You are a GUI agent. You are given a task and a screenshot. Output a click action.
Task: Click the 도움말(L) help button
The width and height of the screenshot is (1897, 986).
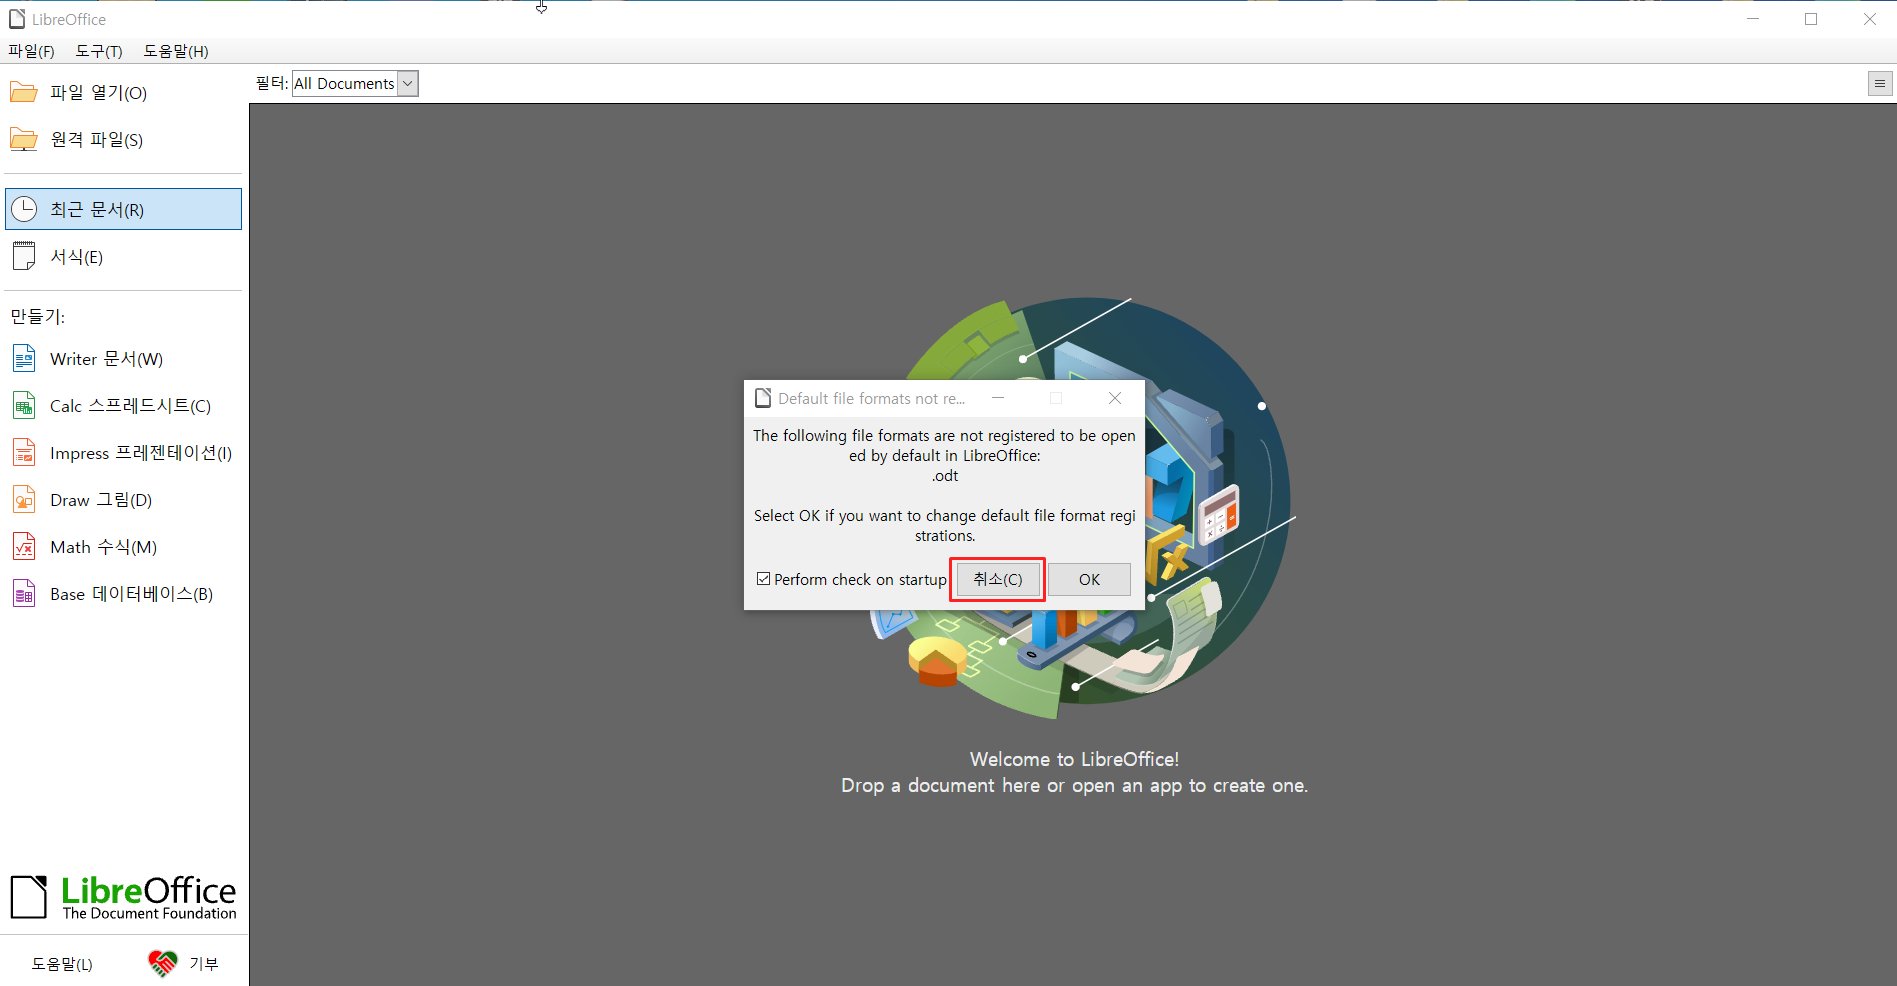62,964
